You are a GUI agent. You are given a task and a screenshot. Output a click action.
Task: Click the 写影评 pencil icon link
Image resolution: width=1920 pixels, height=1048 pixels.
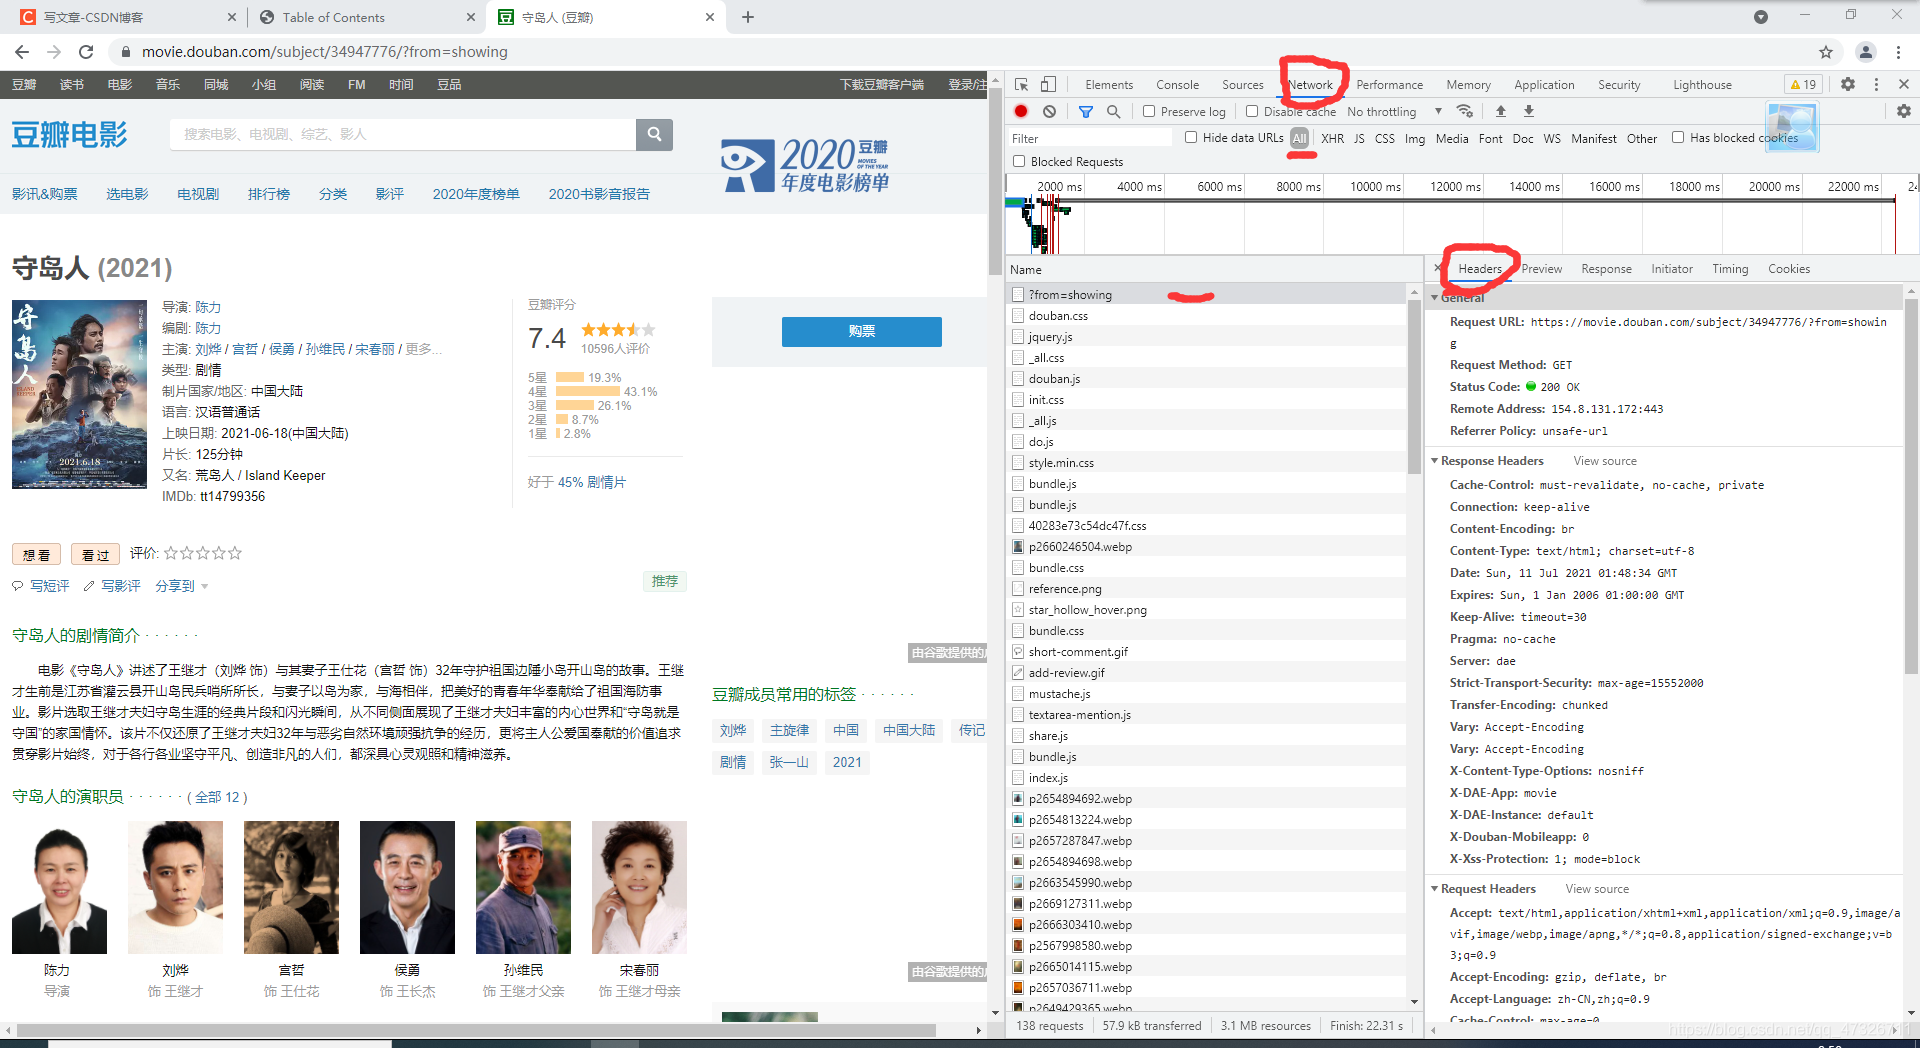[112, 586]
